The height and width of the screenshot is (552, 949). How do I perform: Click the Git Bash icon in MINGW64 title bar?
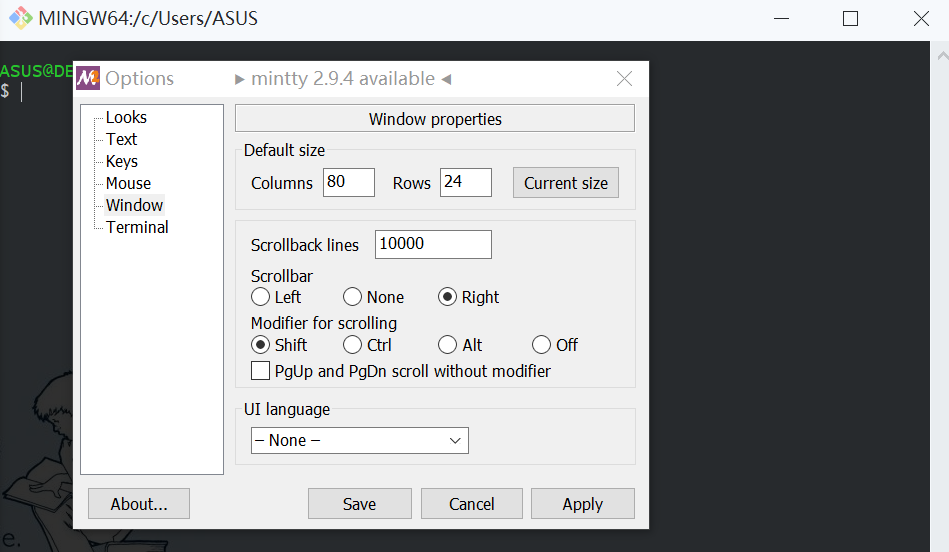click(x=21, y=18)
